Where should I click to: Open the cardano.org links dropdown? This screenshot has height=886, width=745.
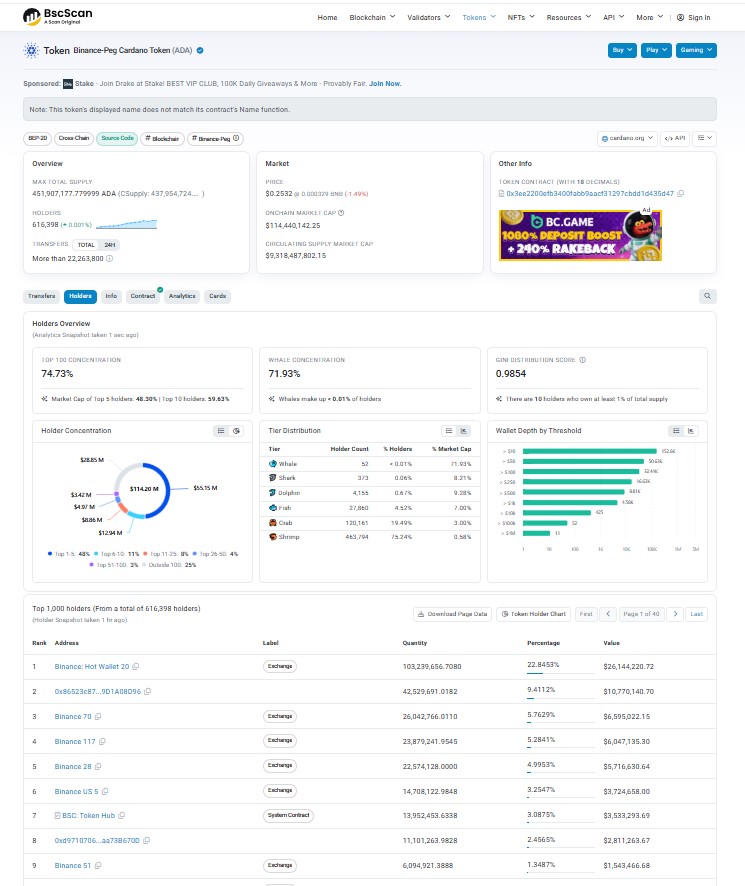pyautogui.click(x=627, y=138)
